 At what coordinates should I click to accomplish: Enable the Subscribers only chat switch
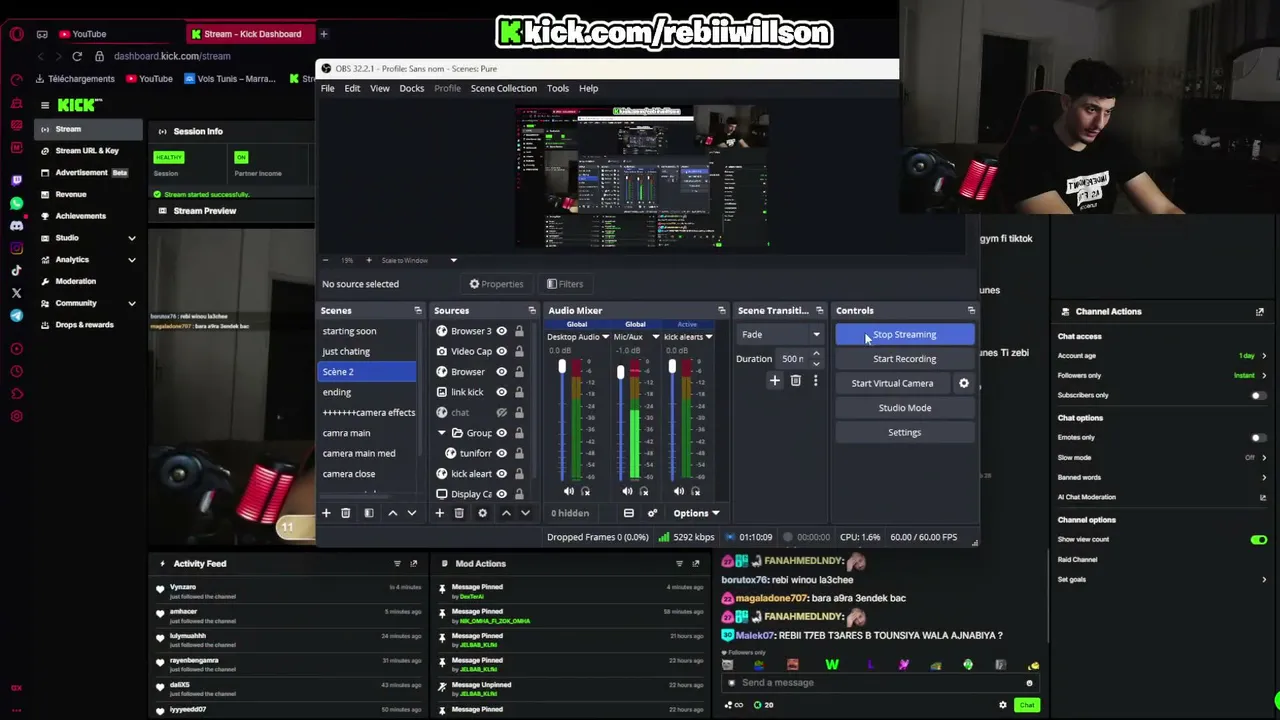1258,395
